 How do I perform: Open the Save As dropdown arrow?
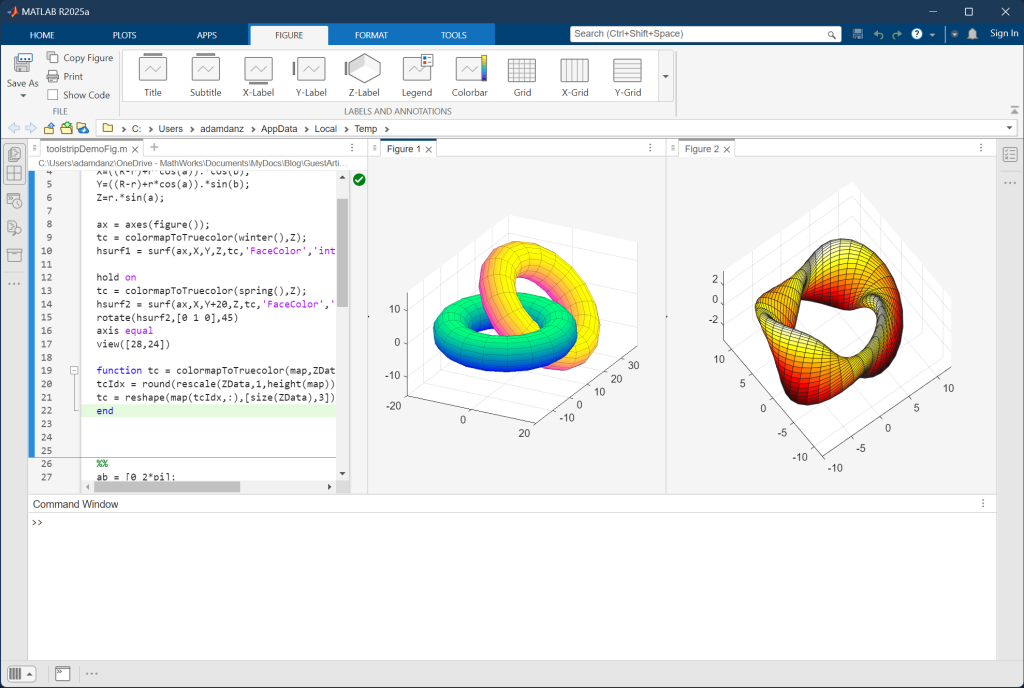click(22, 96)
